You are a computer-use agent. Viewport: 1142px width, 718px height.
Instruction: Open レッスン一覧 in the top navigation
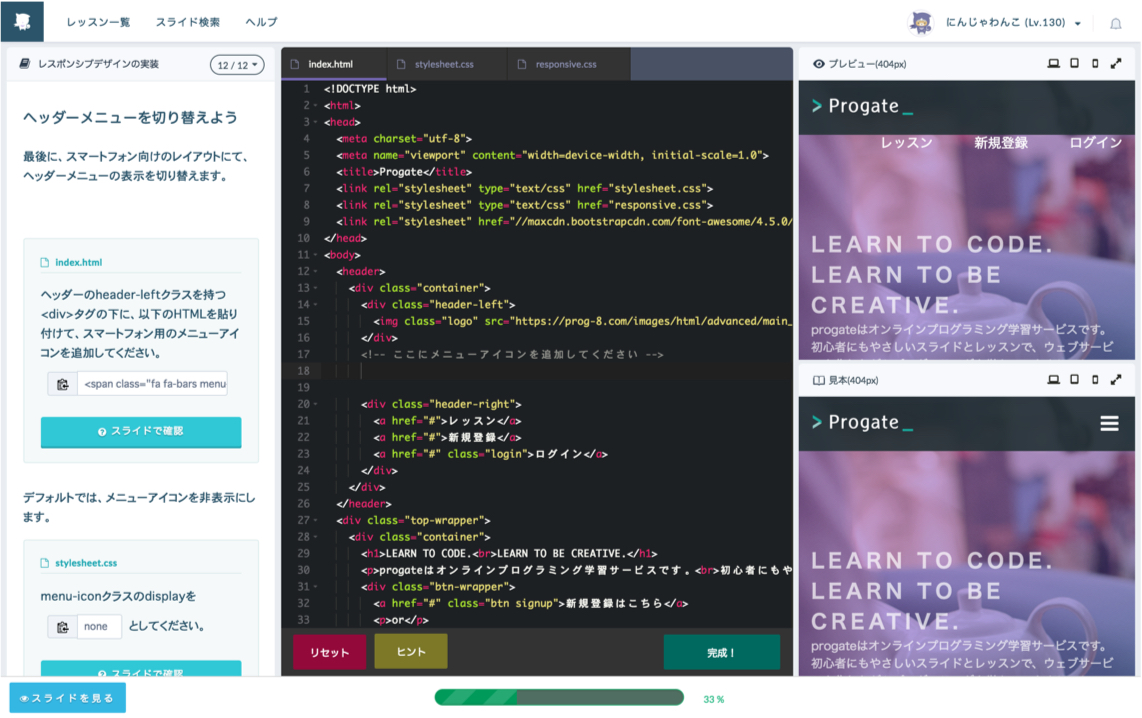click(98, 22)
